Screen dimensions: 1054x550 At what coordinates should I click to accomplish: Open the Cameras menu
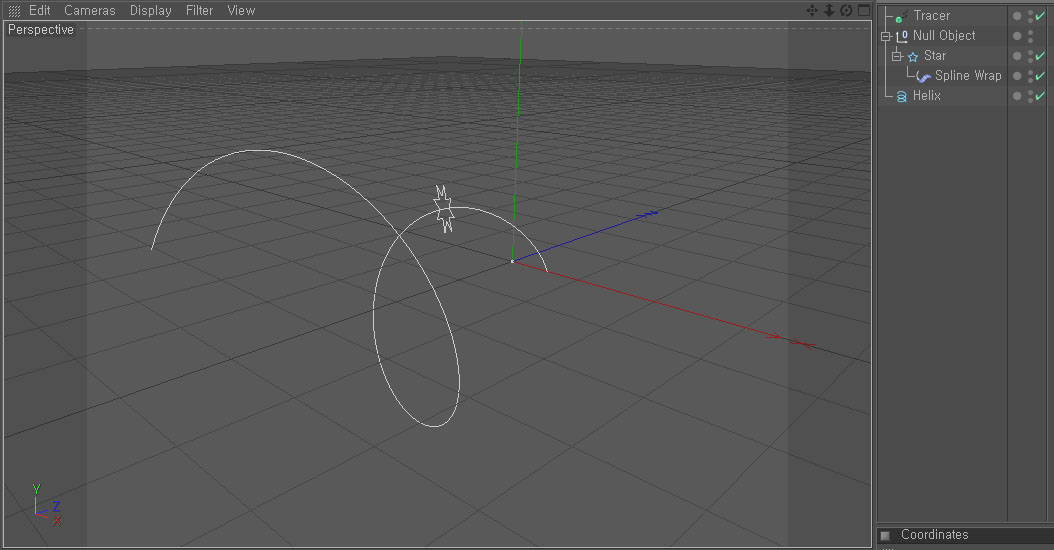pyautogui.click(x=90, y=11)
